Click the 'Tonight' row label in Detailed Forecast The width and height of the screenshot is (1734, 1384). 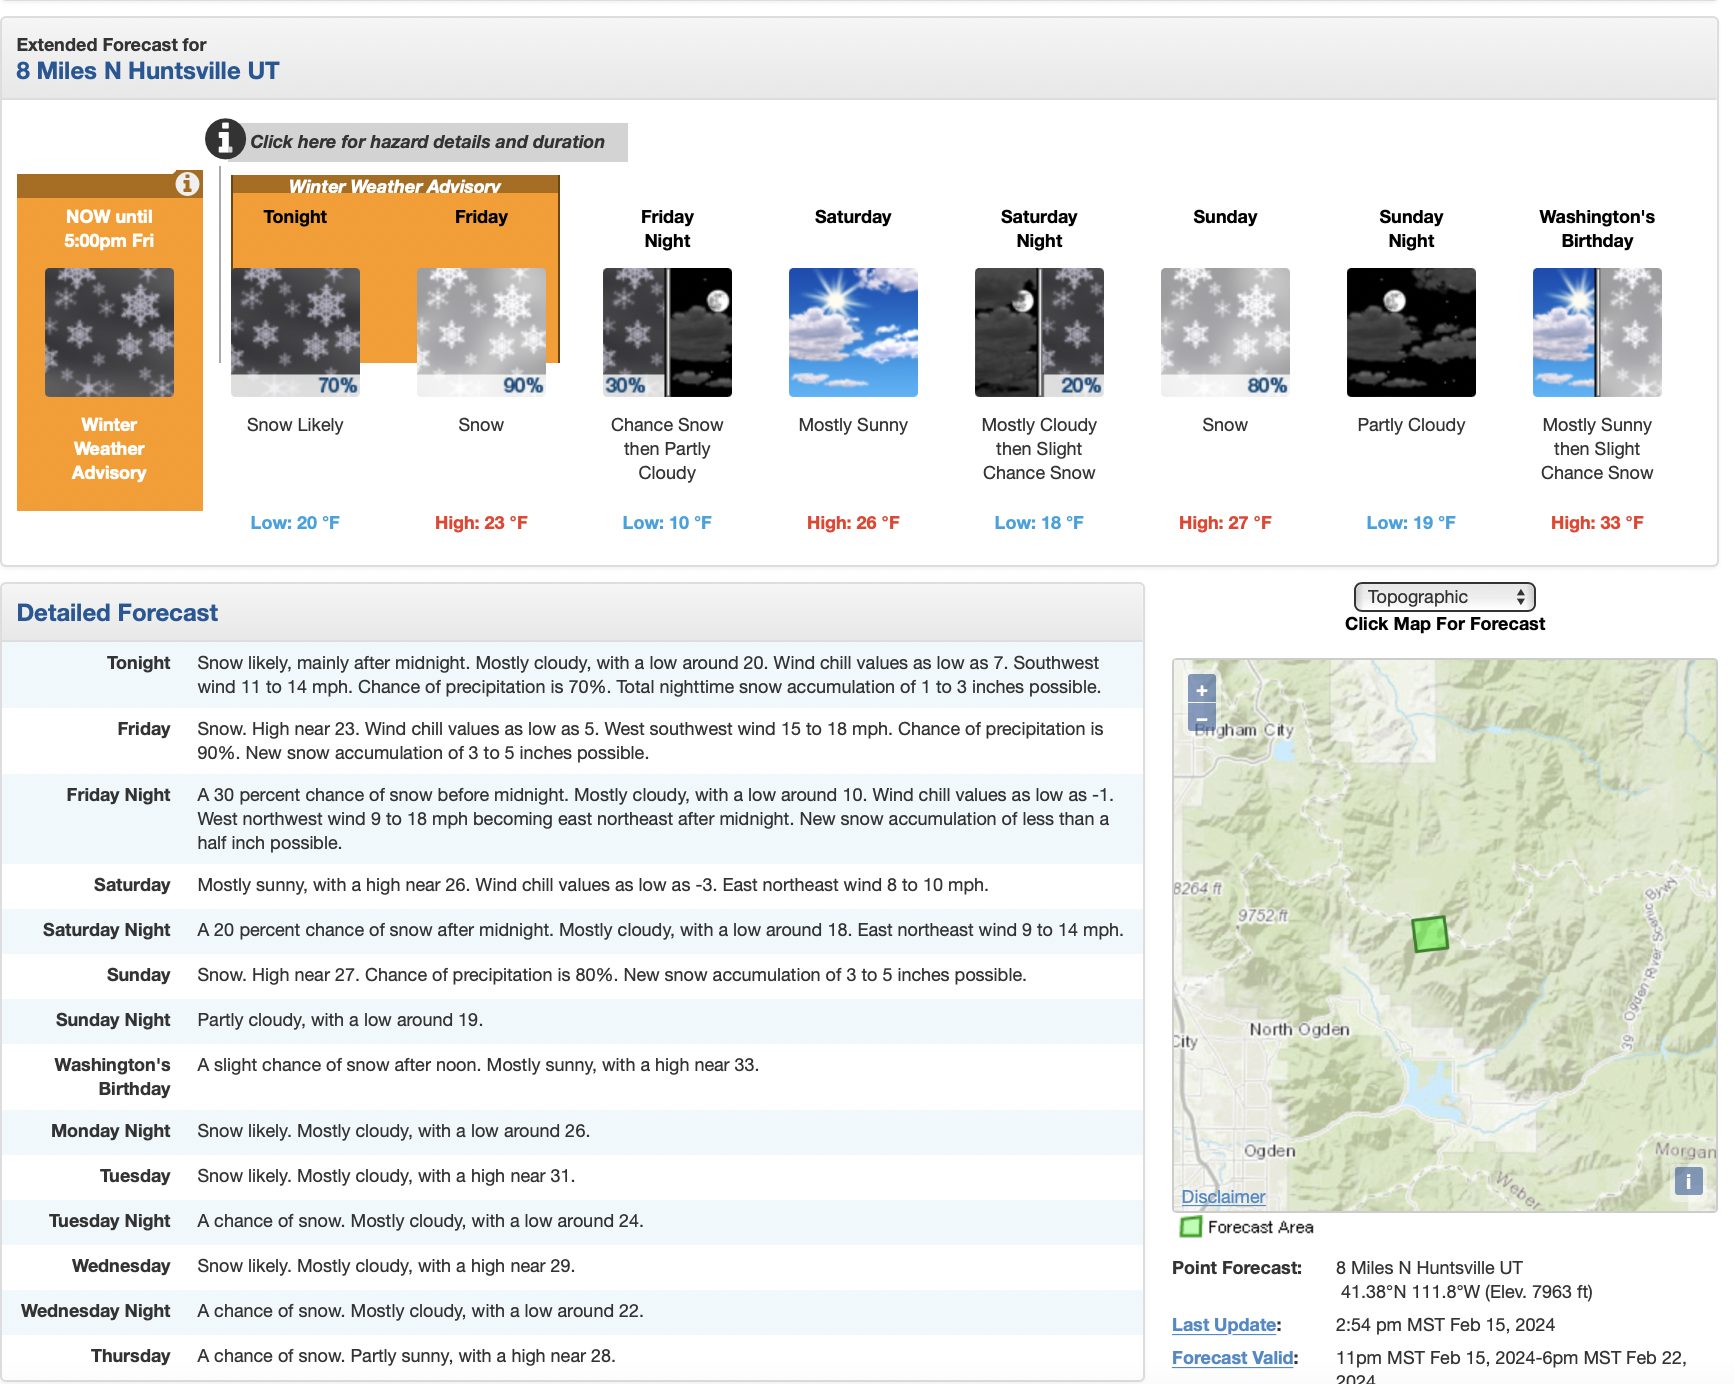pyautogui.click(x=139, y=663)
